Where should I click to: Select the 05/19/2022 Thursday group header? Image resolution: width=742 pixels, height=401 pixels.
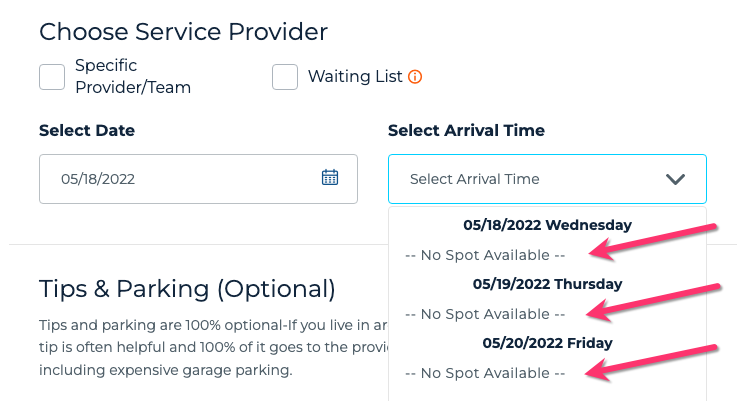click(x=547, y=284)
